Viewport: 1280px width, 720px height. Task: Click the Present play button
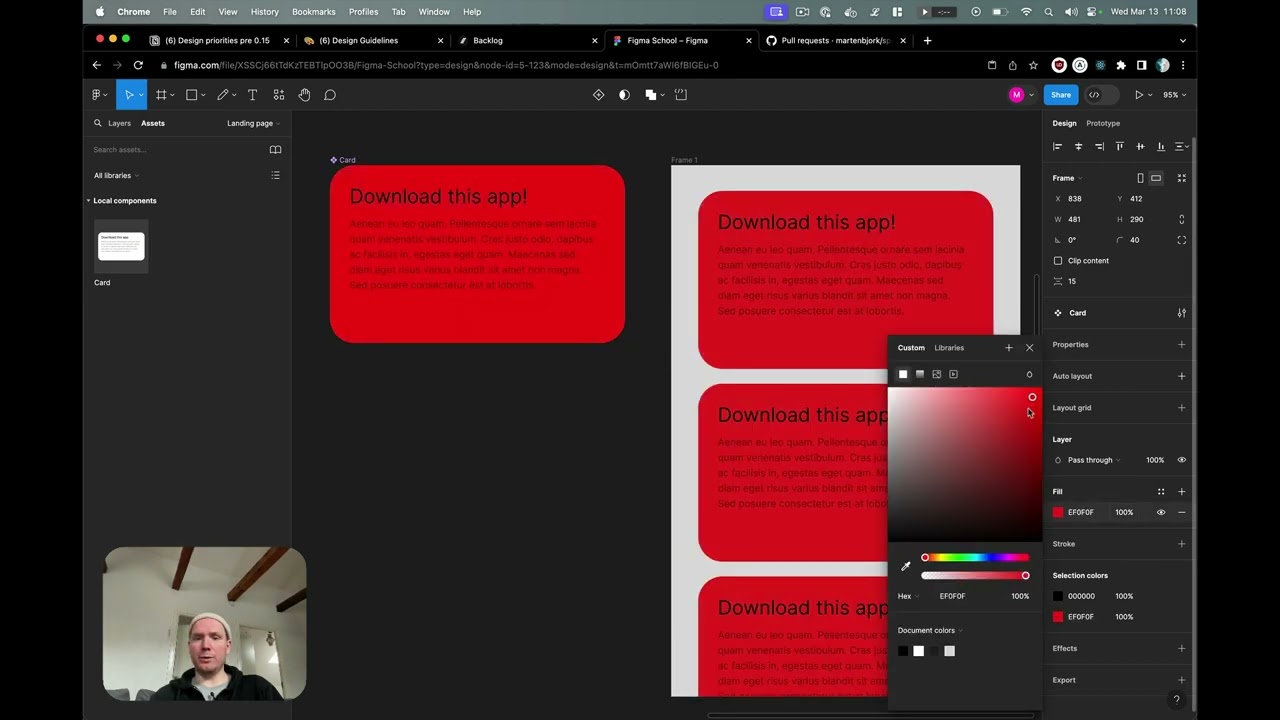1138,95
